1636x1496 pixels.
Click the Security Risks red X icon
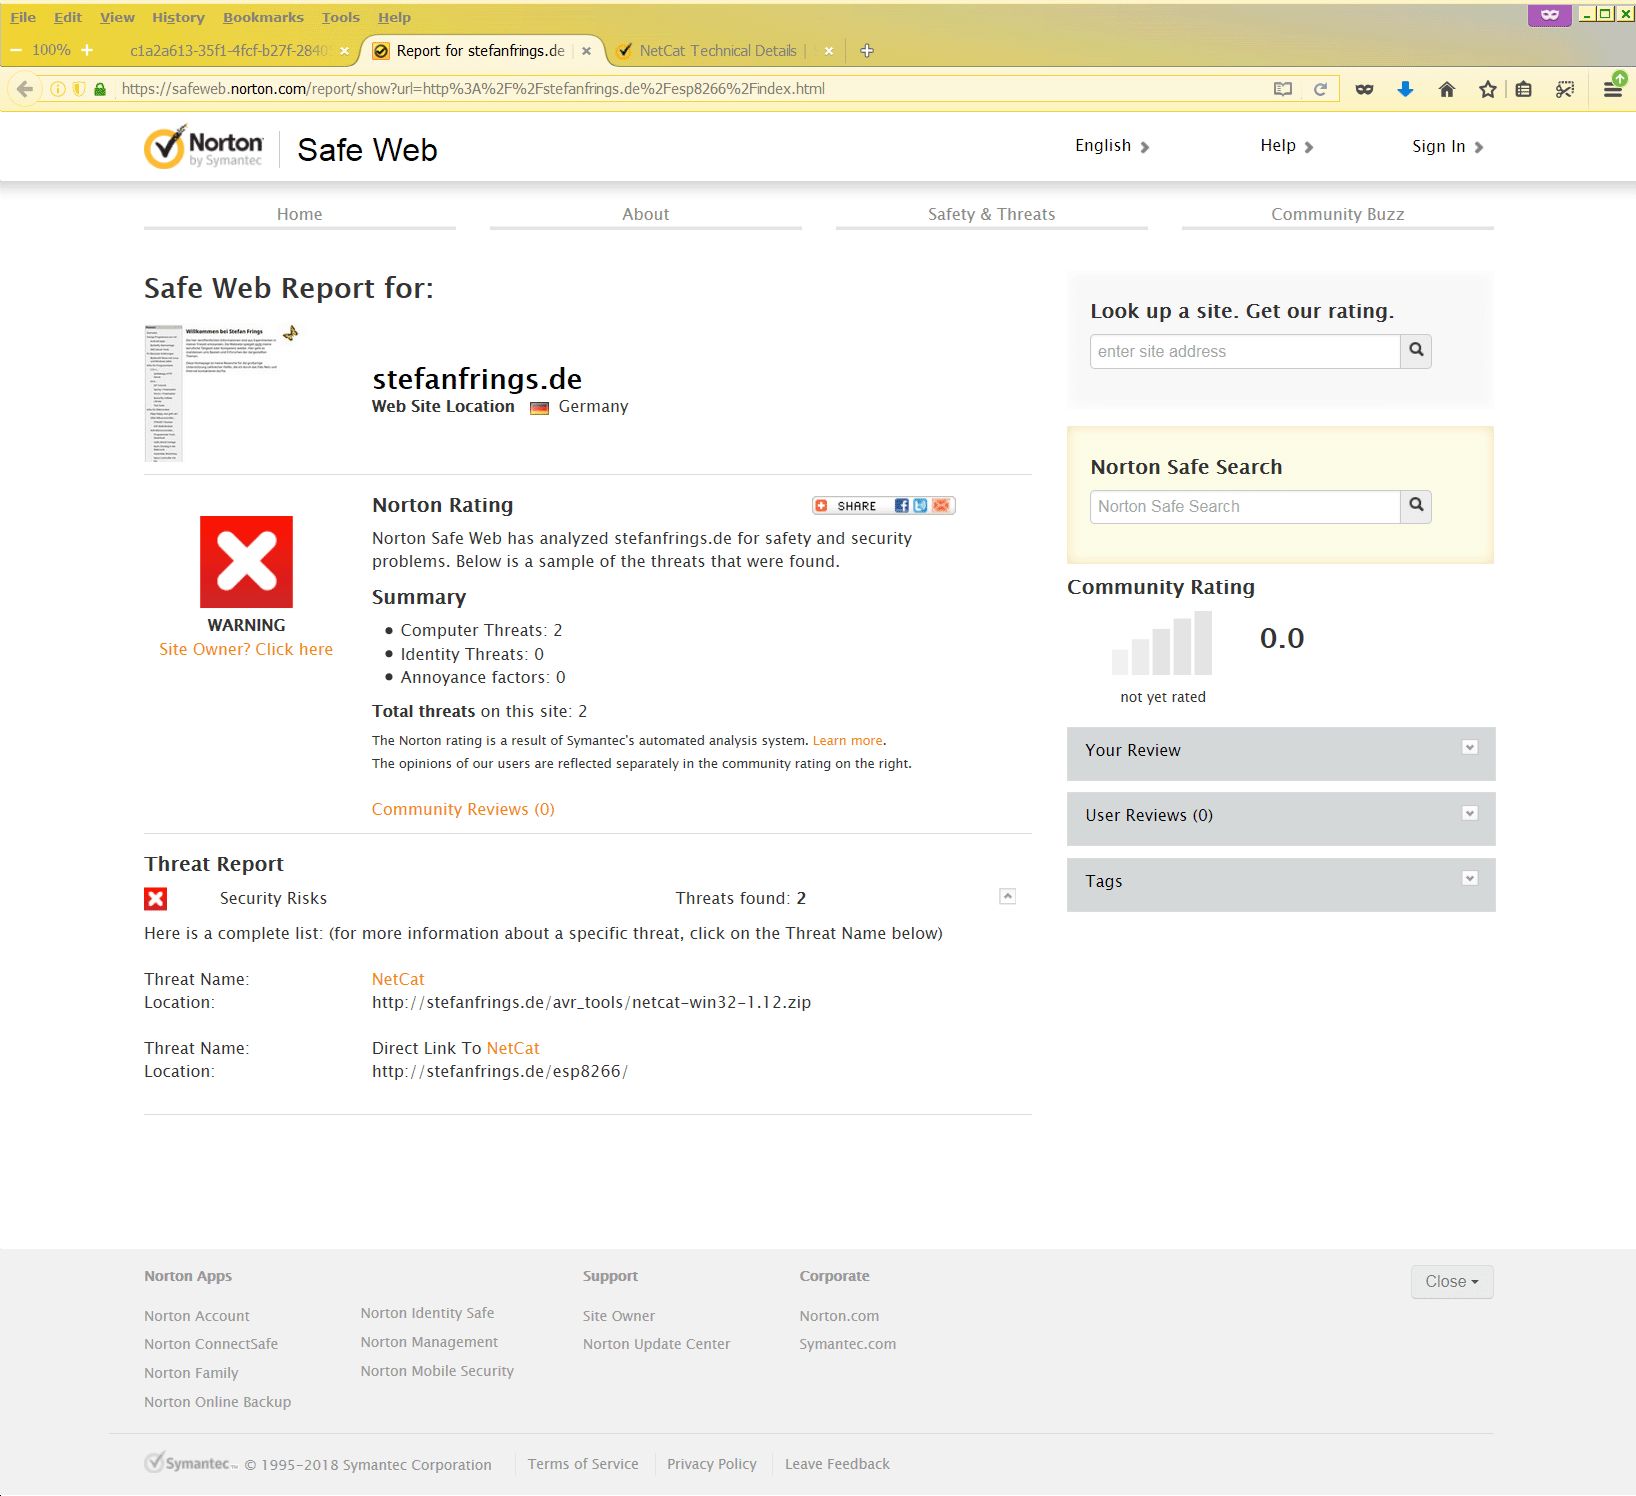pos(156,899)
